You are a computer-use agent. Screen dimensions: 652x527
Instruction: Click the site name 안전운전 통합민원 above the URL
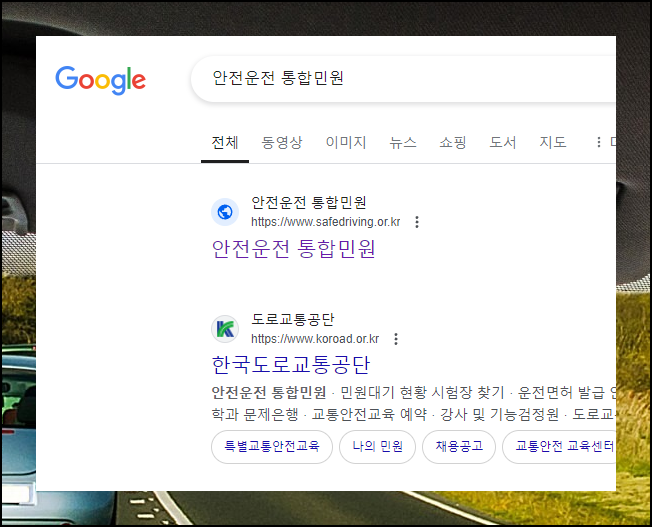pos(309,203)
